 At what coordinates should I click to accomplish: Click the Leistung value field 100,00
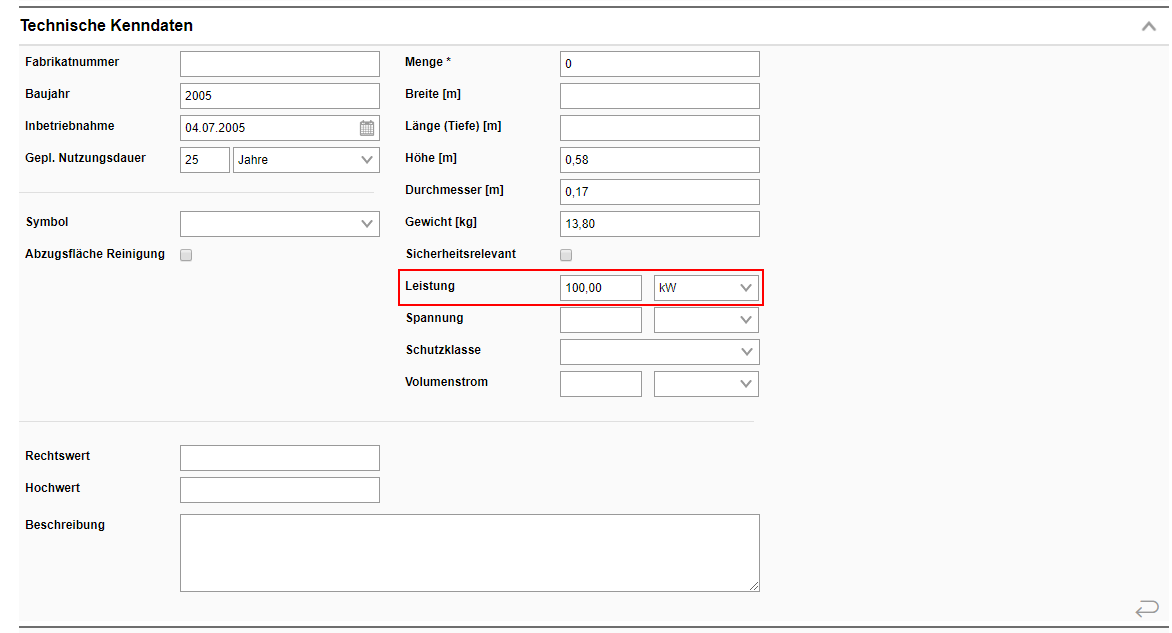click(601, 288)
